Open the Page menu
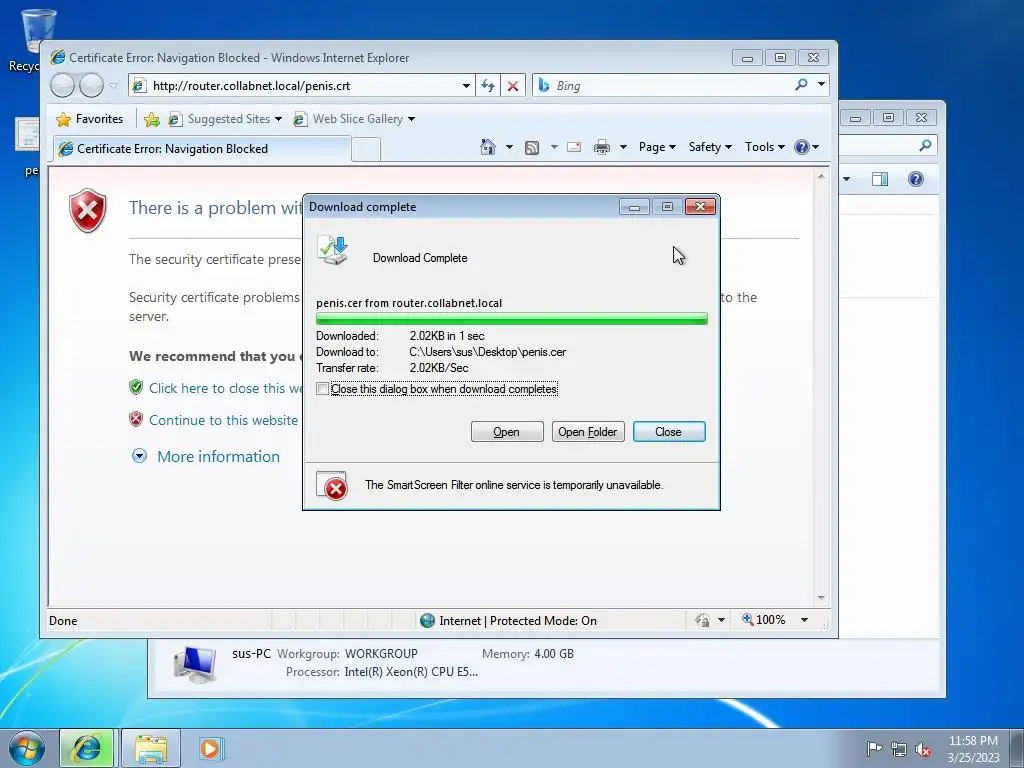The height and width of the screenshot is (768, 1024). 657,147
